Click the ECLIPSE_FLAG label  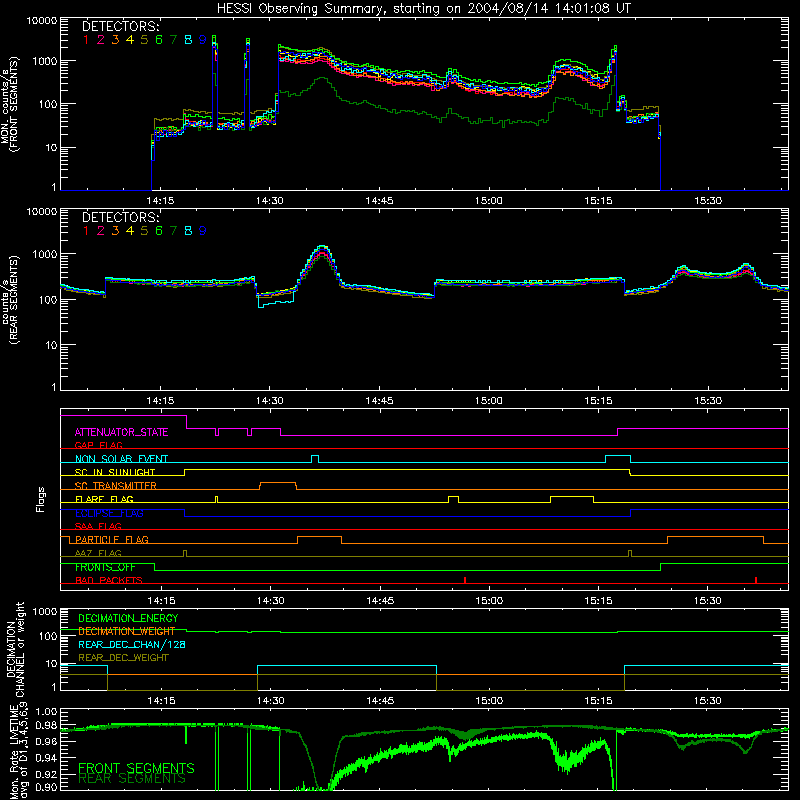pos(109,513)
